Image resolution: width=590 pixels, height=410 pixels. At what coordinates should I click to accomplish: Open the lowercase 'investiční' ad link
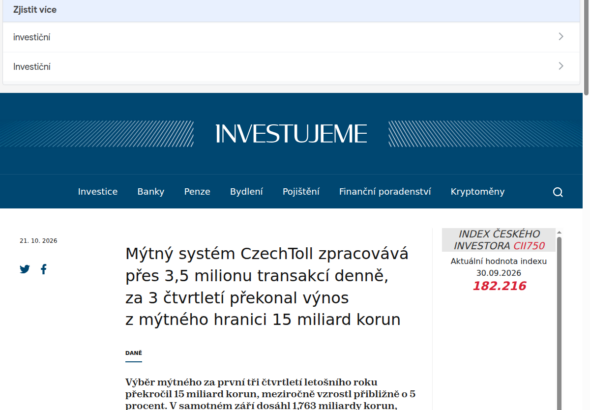291,37
